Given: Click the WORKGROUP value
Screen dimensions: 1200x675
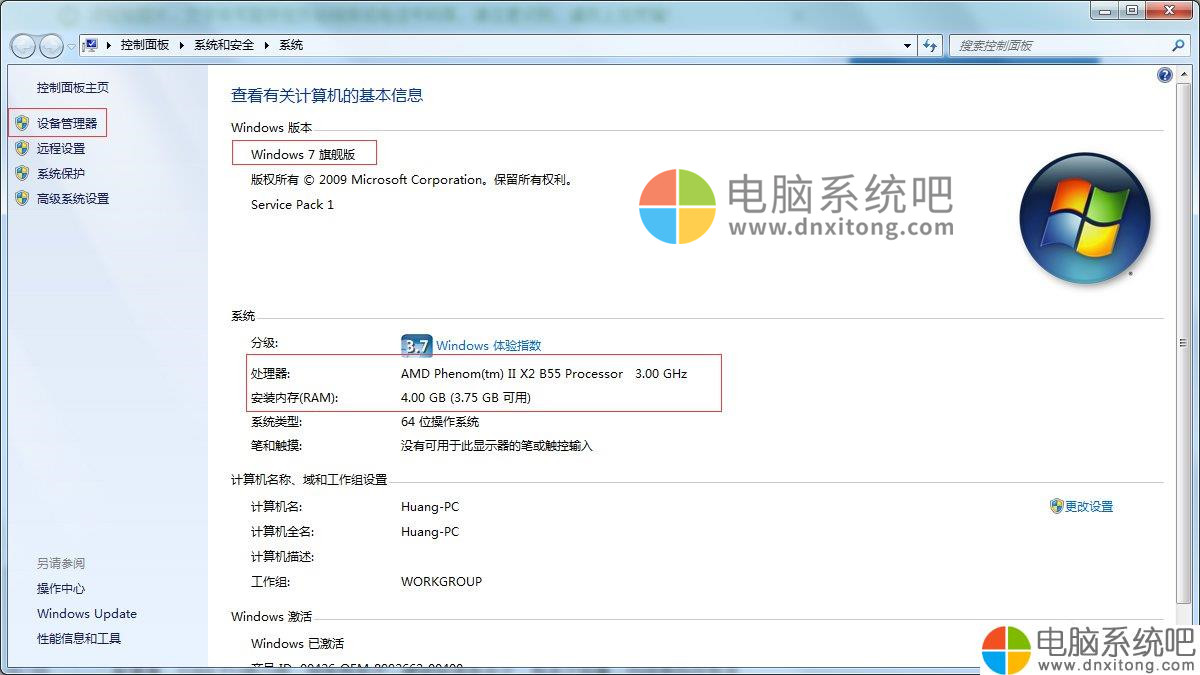Looking at the screenshot, I should click(441, 581).
